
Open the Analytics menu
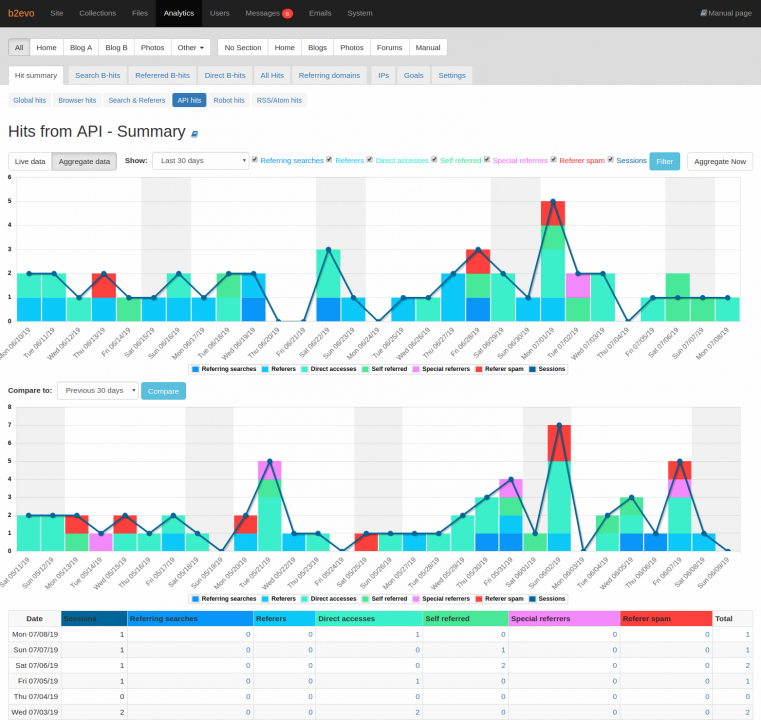tap(179, 13)
